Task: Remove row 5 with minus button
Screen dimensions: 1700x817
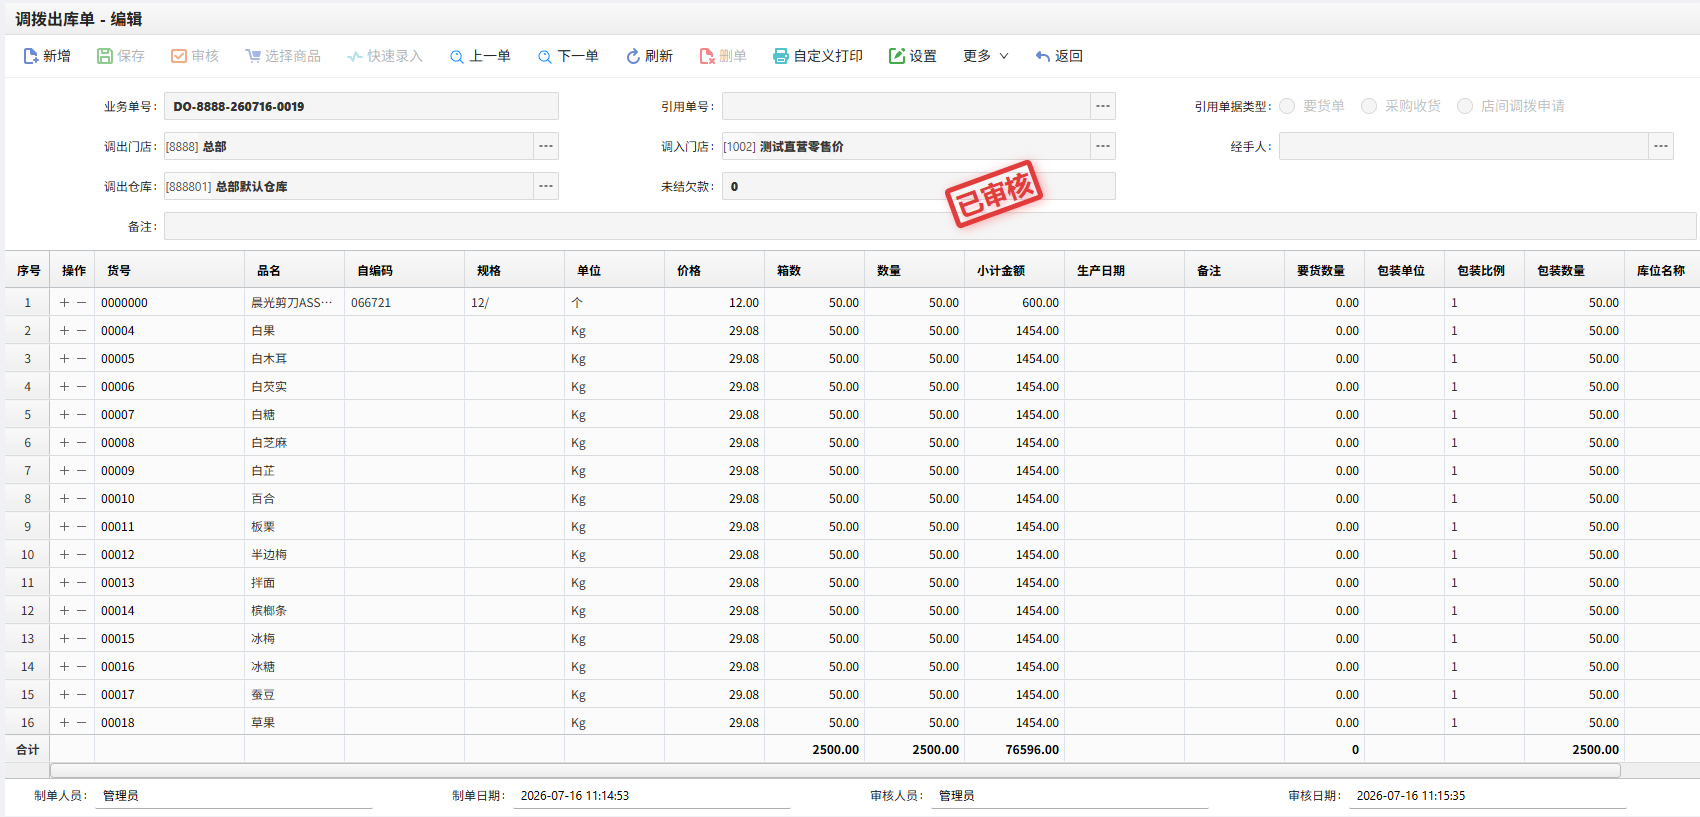Action: tap(82, 414)
